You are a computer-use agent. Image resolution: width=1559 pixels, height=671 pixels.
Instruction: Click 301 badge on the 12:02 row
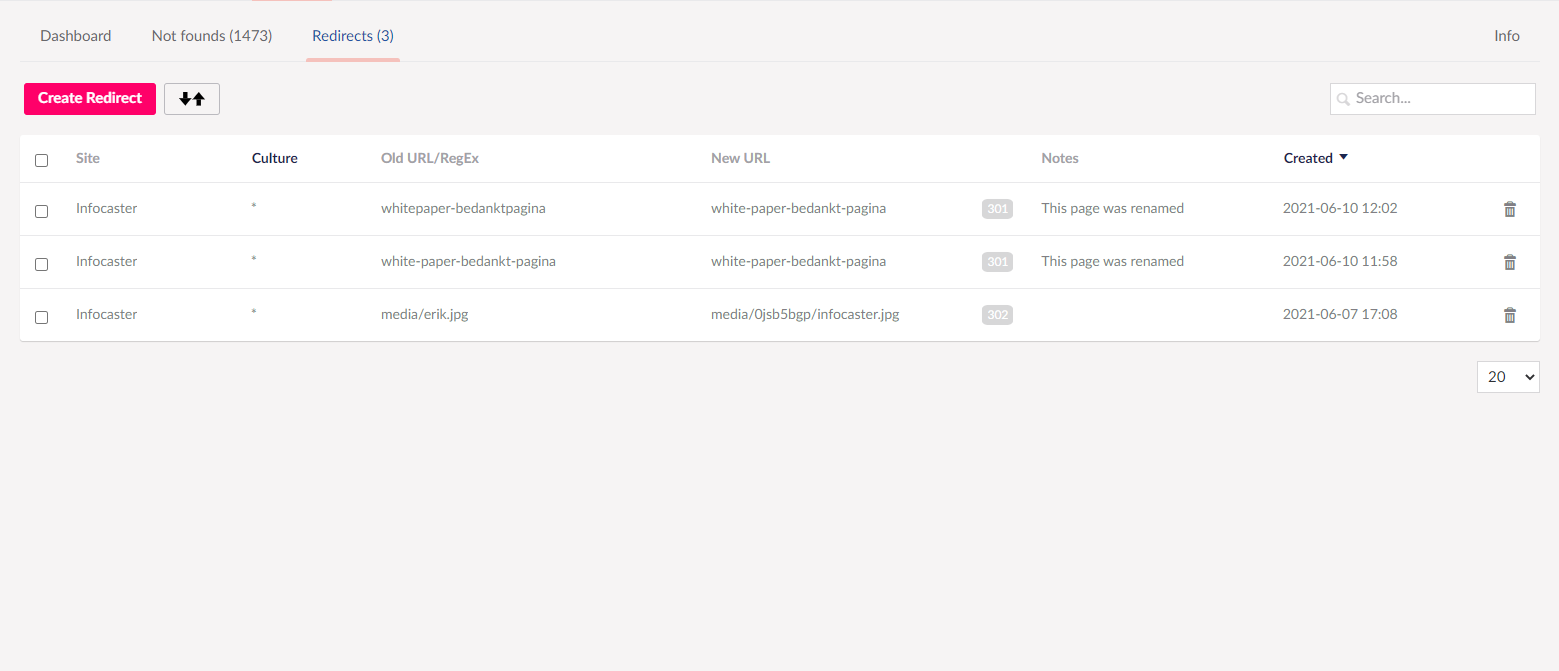click(997, 209)
